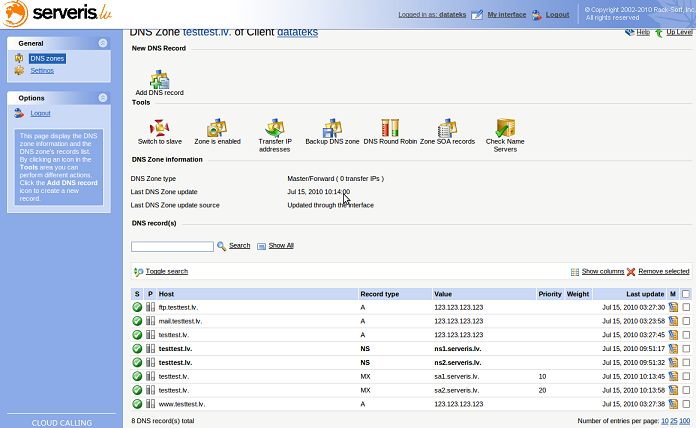The width and height of the screenshot is (696, 428).
Task: Click the Show columns link
Action: 603,271
